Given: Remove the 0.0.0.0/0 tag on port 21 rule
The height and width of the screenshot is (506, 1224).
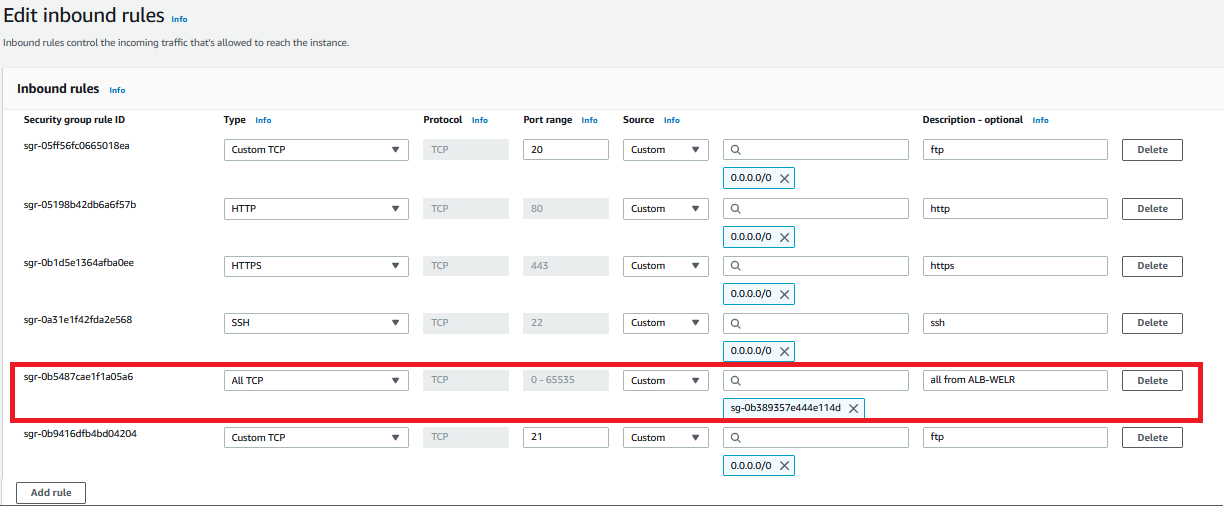Looking at the screenshot, I should point(785,466).
